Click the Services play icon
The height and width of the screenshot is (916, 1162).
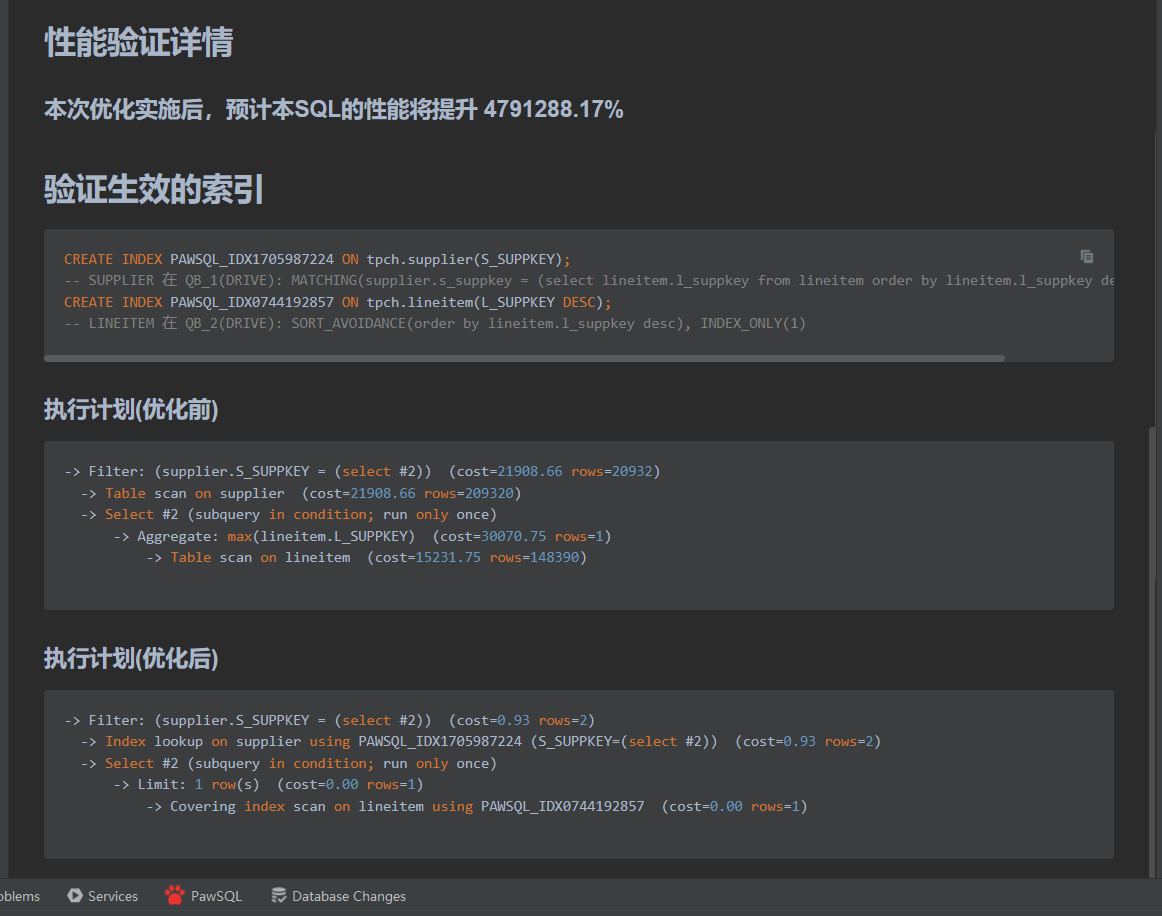click(x=75, y=895)
